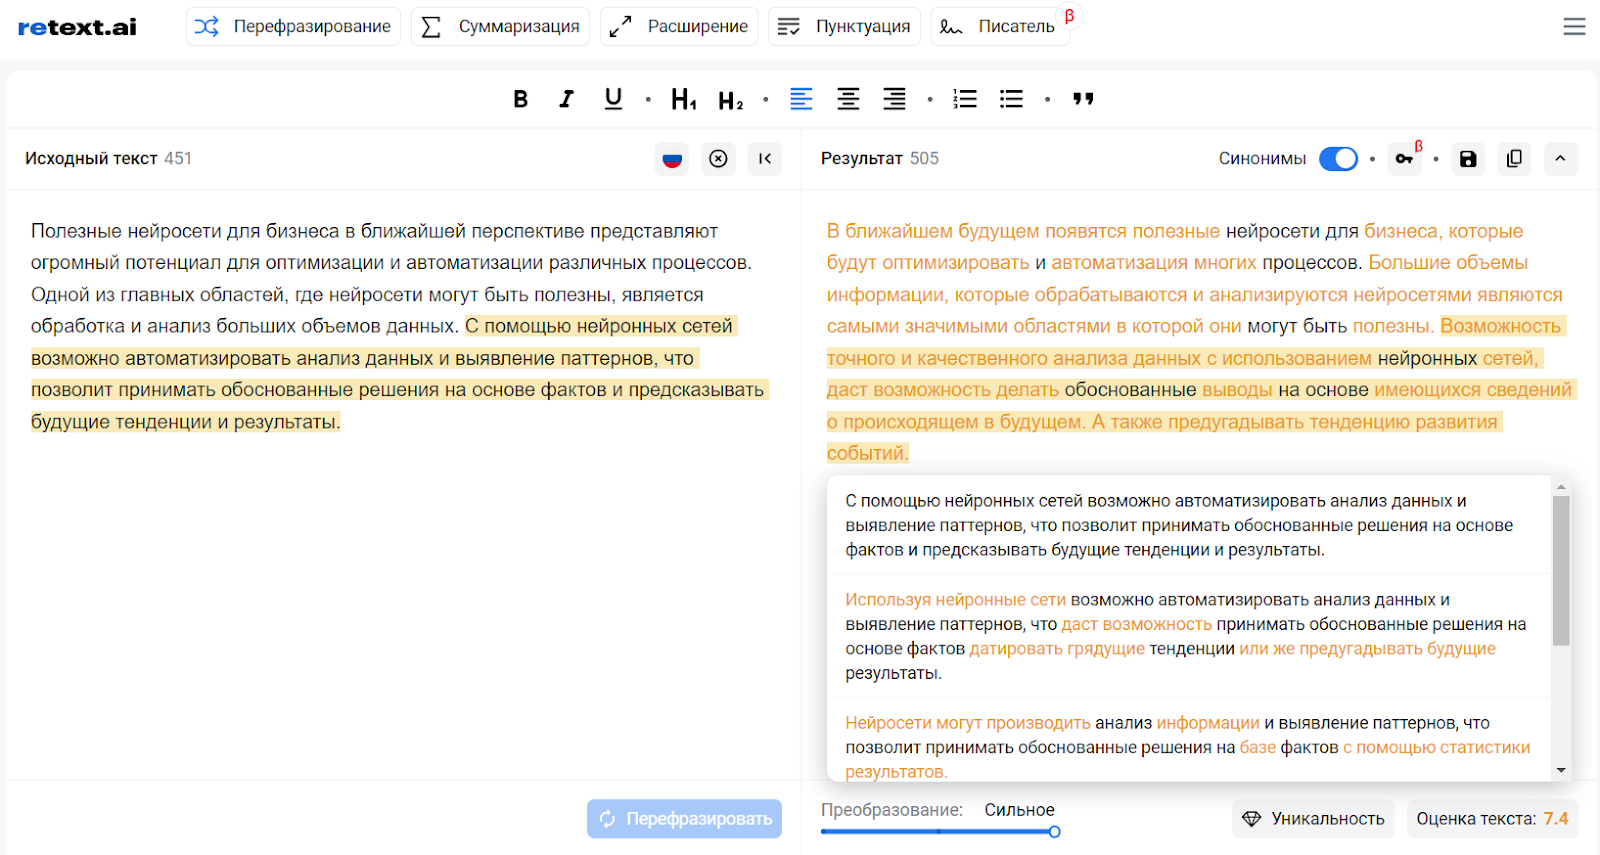Image resolution: width=1600 pixels, height=855 pixels.
Task: Align text to the left
Action: (x=801, y=99)
